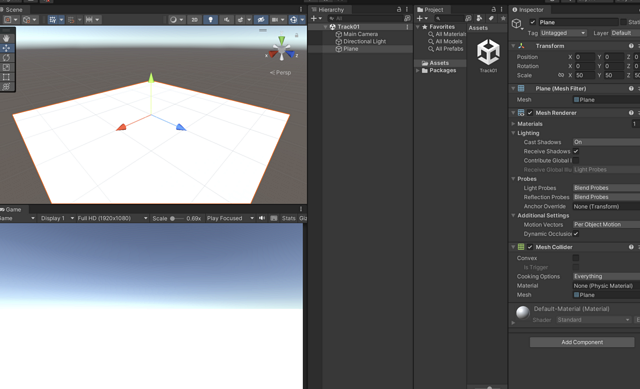Click the scene orientation gizmo
640x389 pixels.
(282, 49)
